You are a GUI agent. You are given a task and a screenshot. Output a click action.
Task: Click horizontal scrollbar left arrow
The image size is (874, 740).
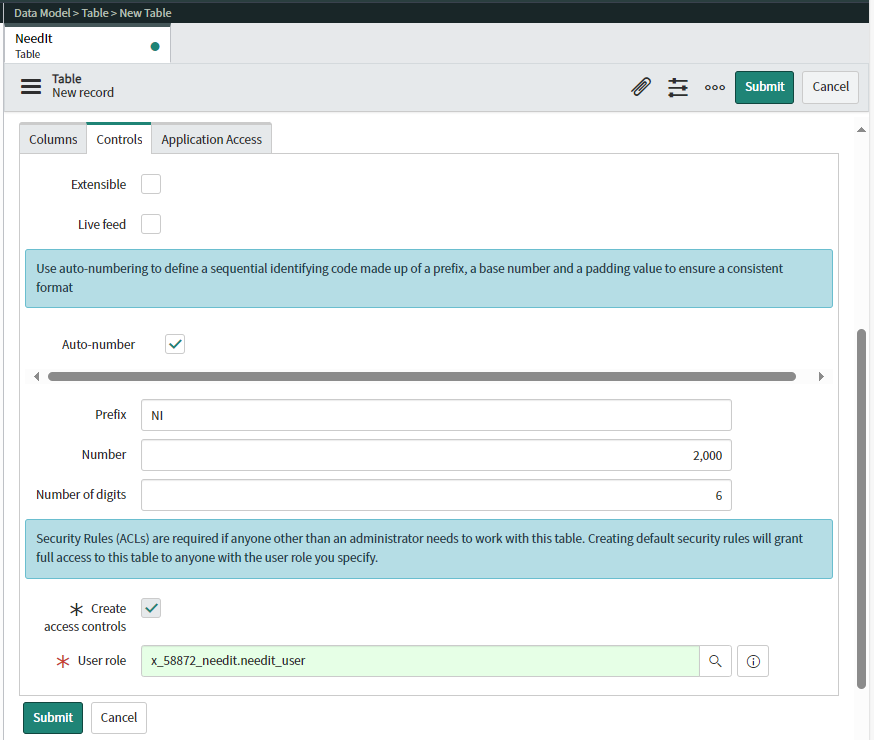point(36,377)
